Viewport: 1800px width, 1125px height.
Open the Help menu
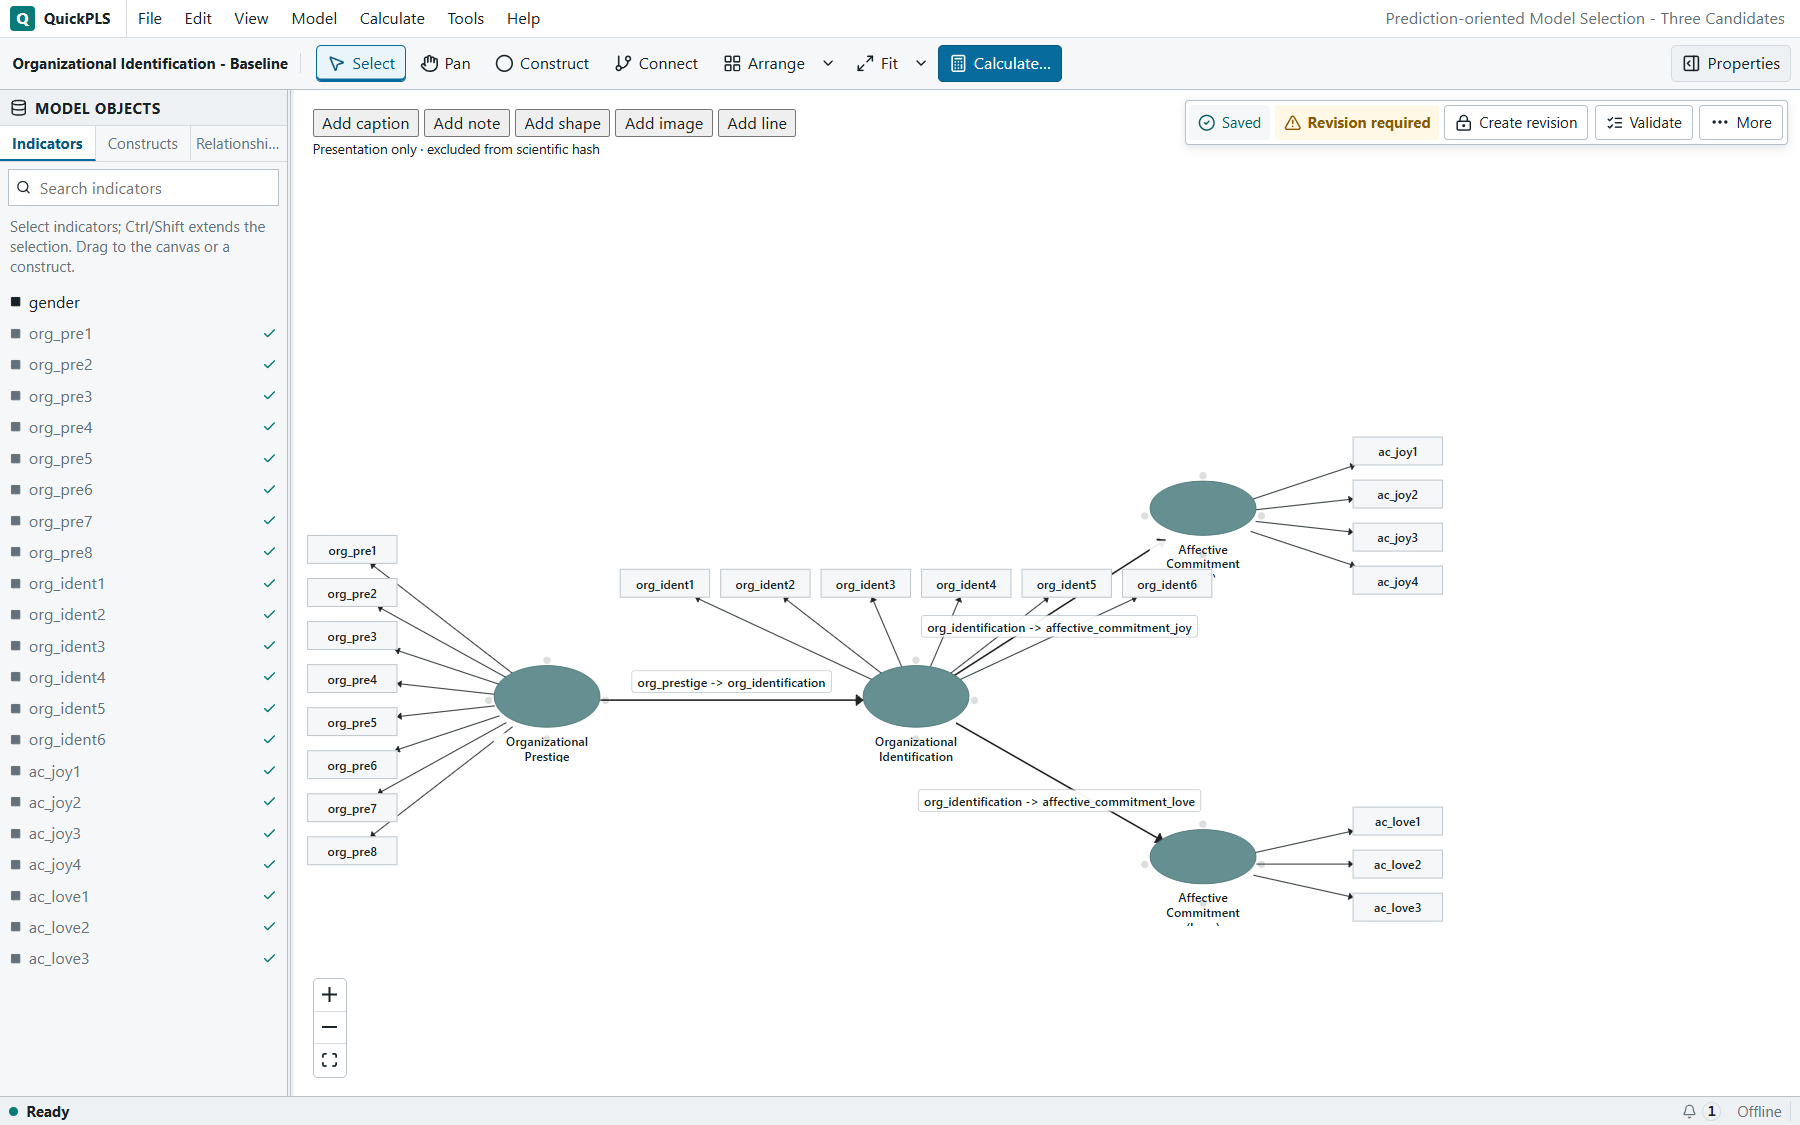coord(523,18)
